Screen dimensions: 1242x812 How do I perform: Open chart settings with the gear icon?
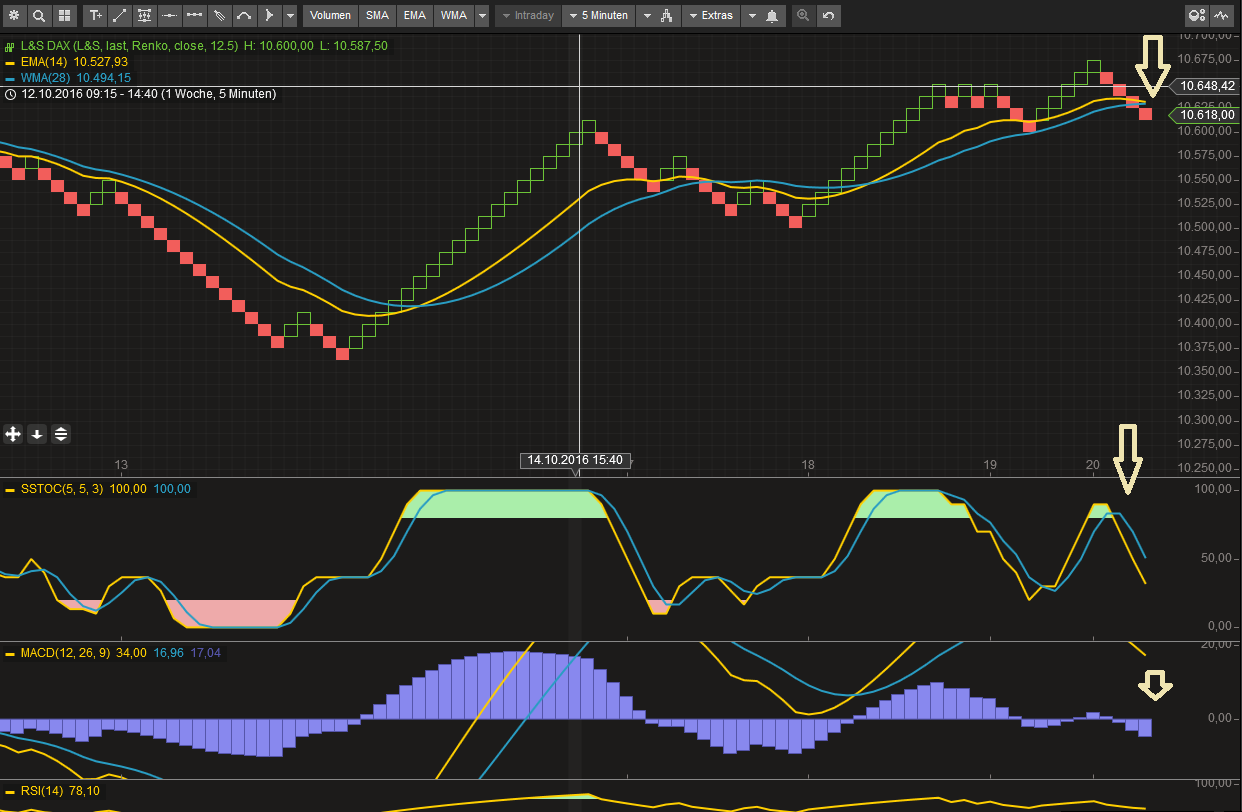point(14,15)
